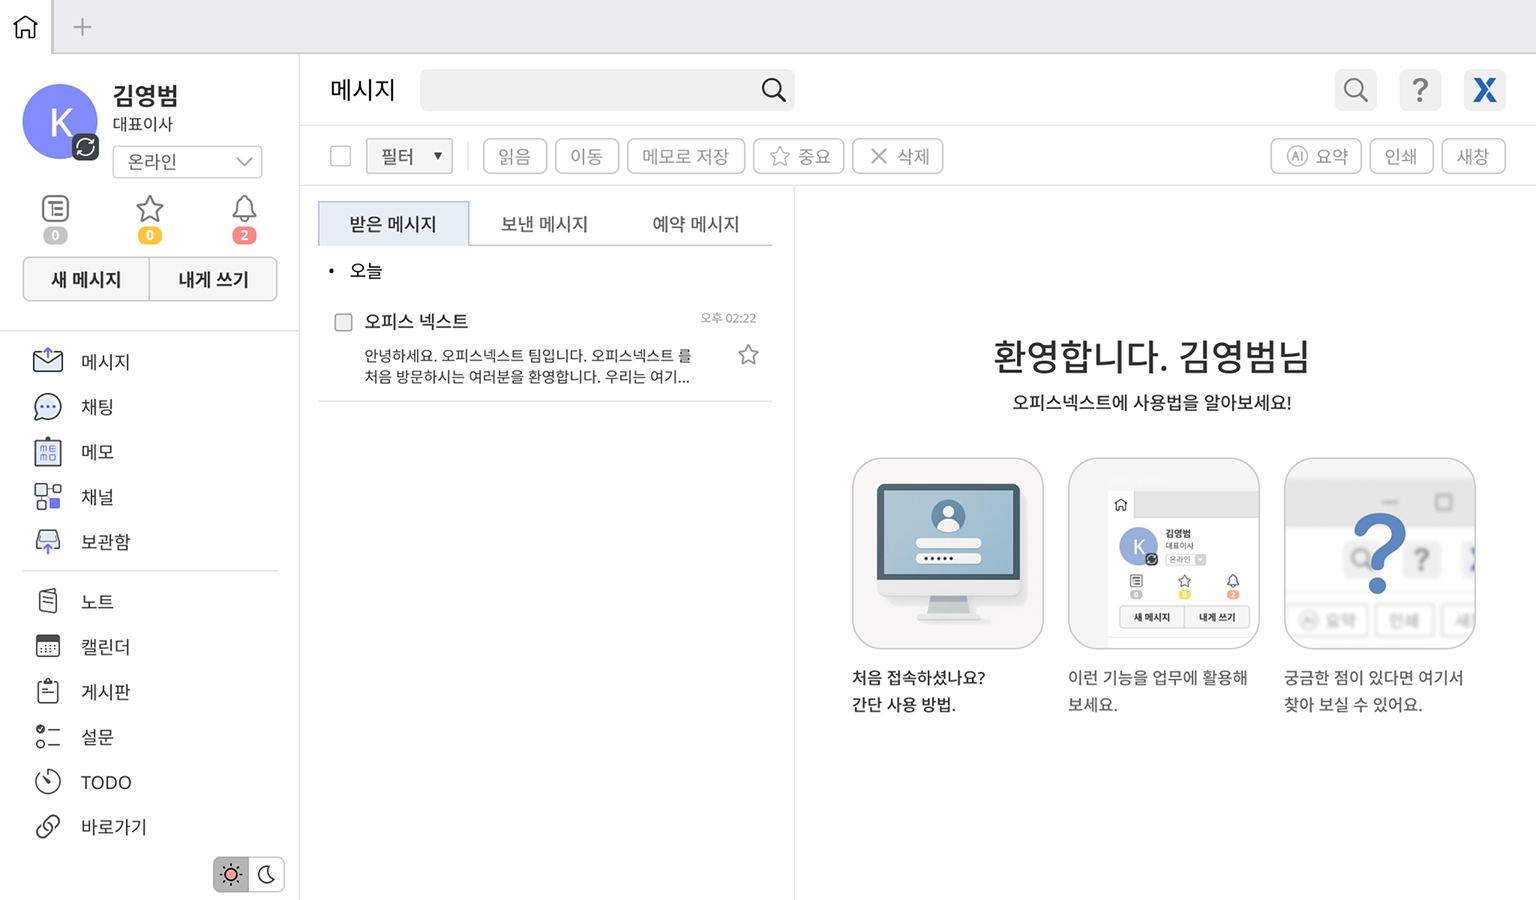Check the checkbox on the 오피스 넥스트 message
Viewport: 1536px width, 900px height.
point(343,322)
